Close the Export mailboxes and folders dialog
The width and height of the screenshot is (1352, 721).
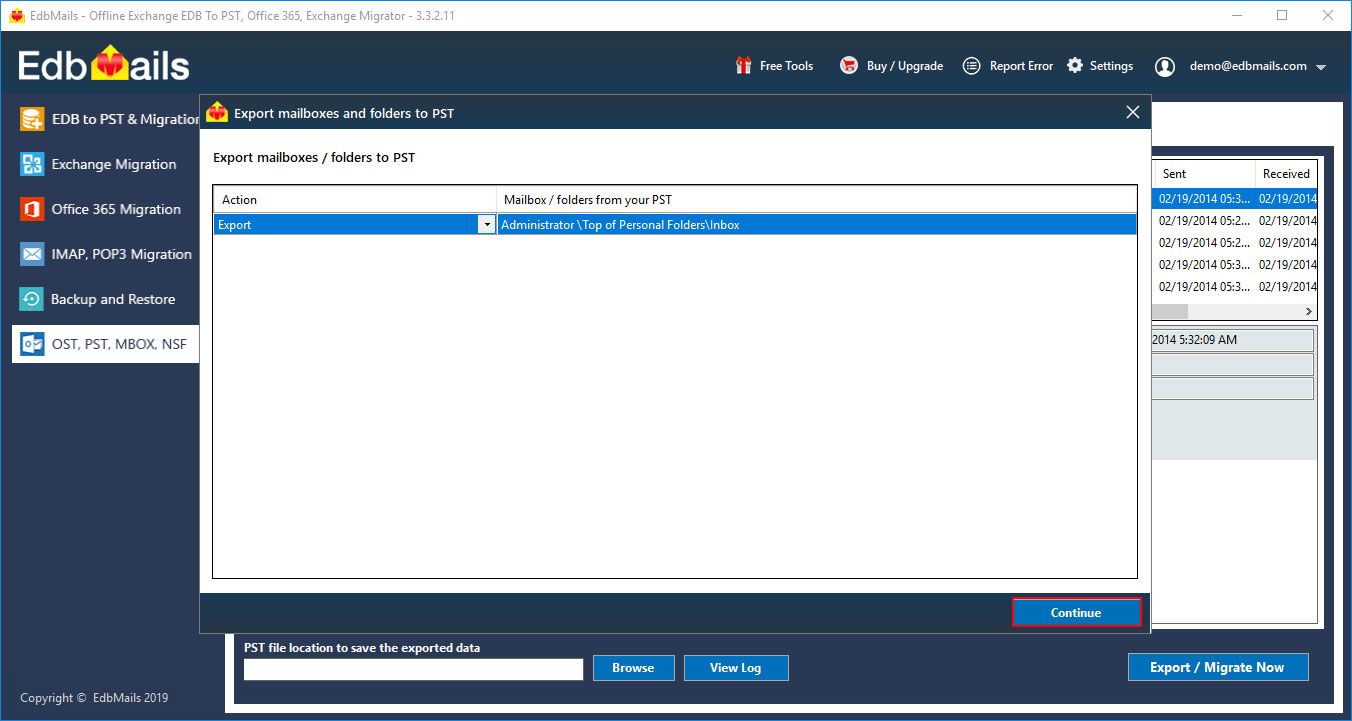click(x=1133, y=113)
